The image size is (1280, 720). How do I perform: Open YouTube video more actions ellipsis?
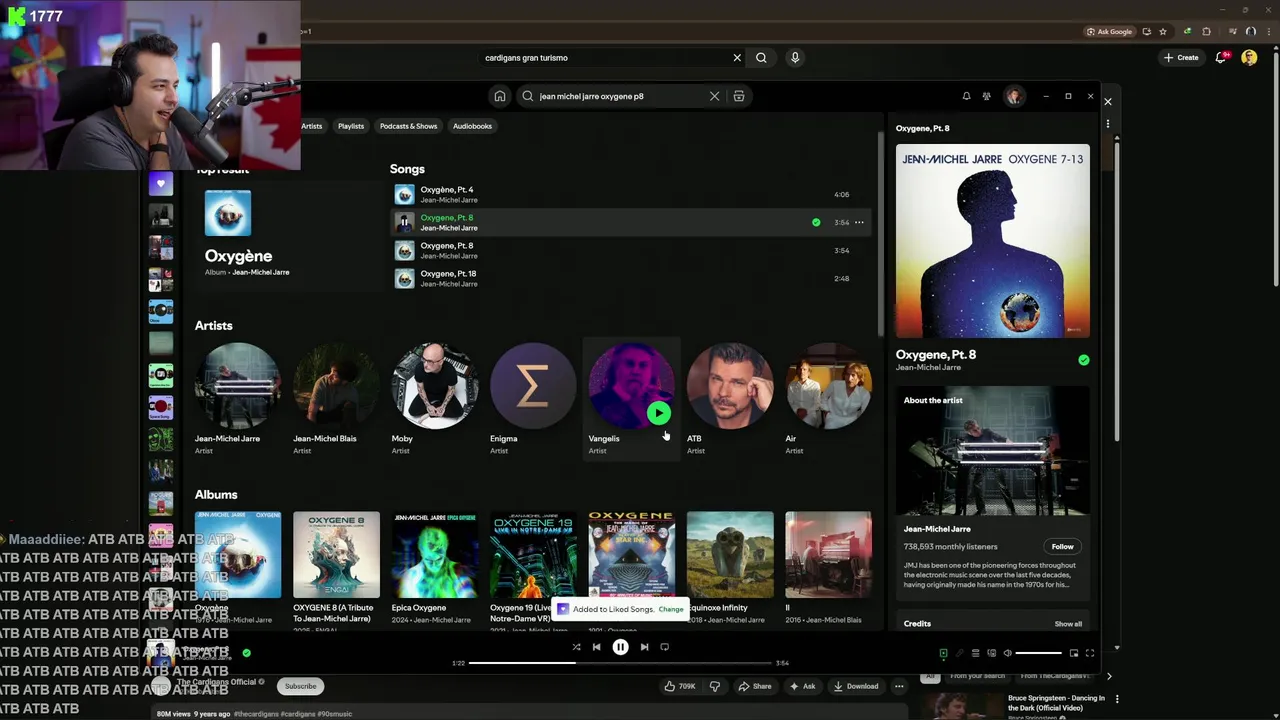point(899,686)
